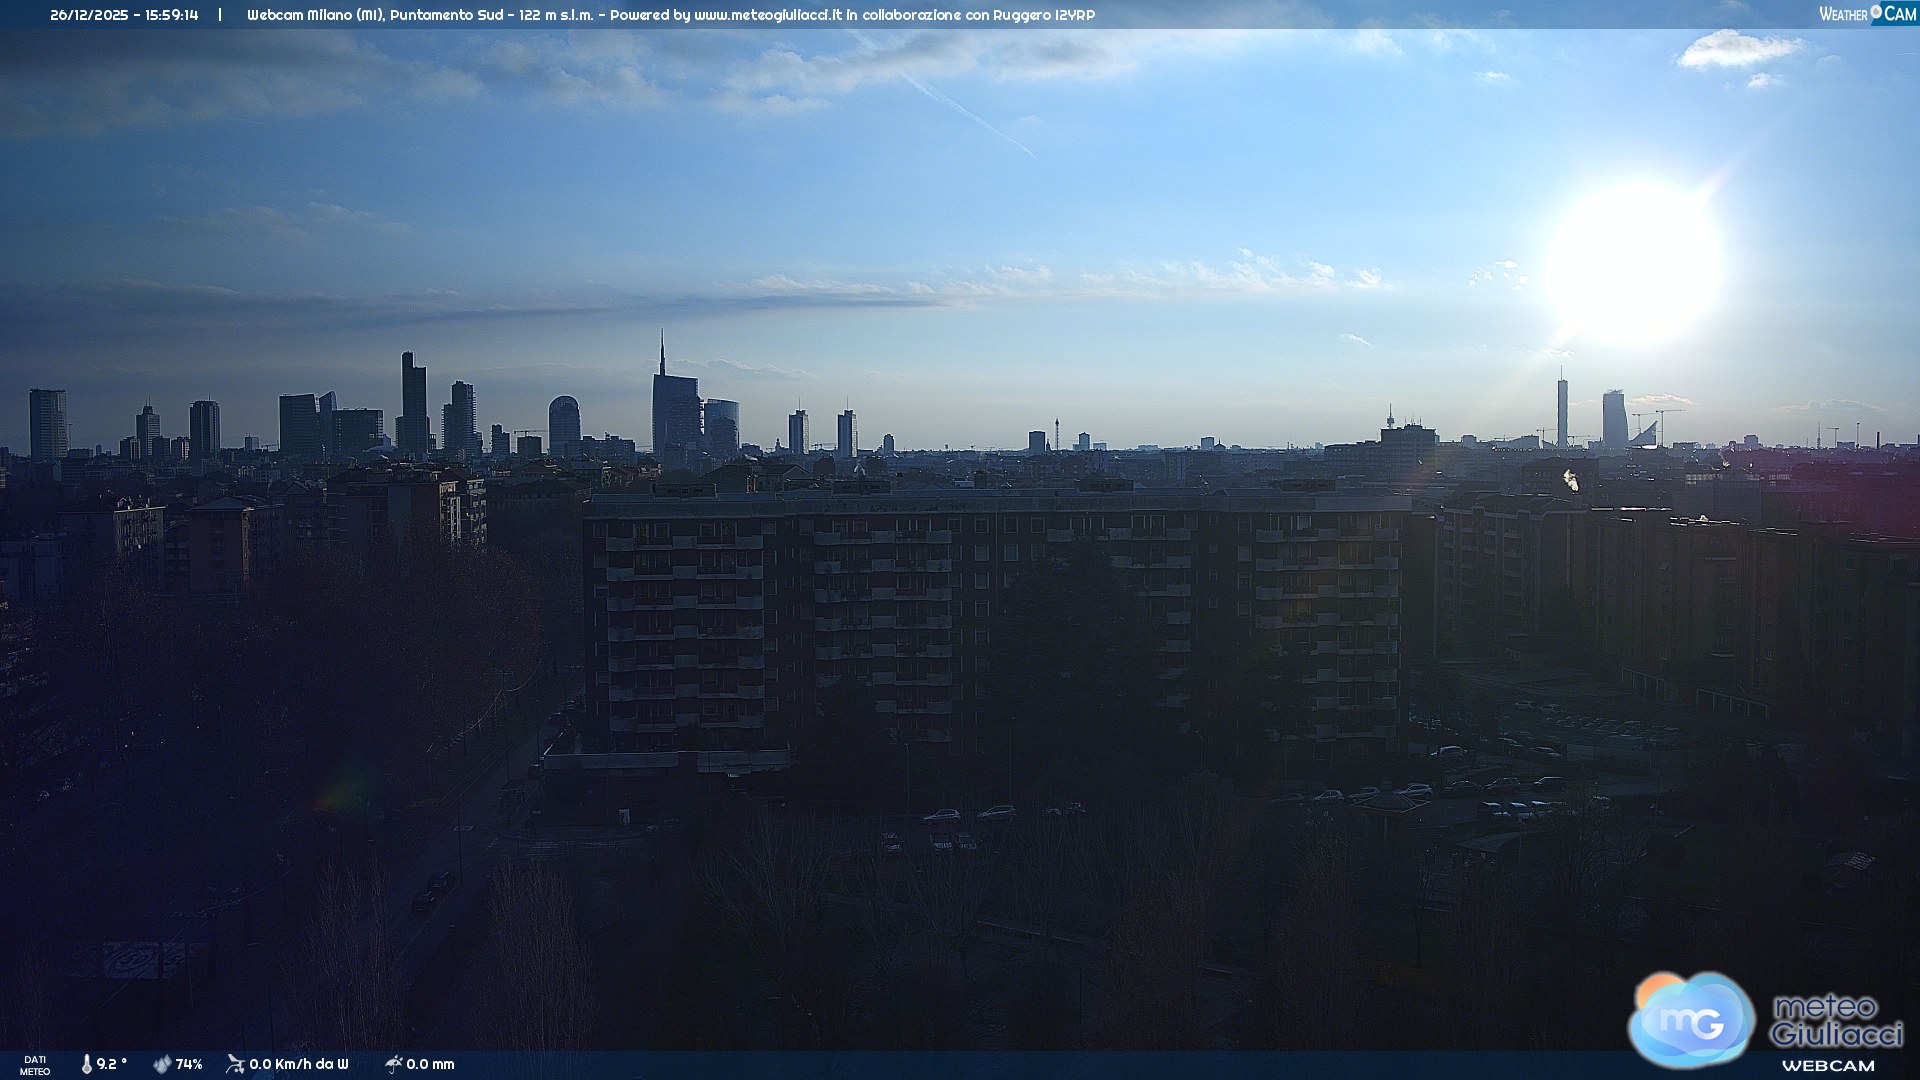Click the meteo Giuliacci brand text

pos(1835,1020)
